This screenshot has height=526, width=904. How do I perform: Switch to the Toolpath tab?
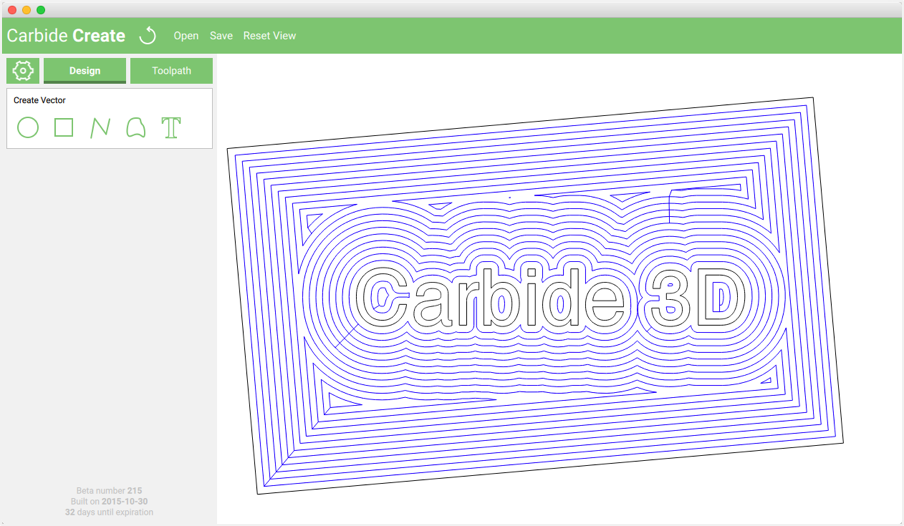coord(171,70)
